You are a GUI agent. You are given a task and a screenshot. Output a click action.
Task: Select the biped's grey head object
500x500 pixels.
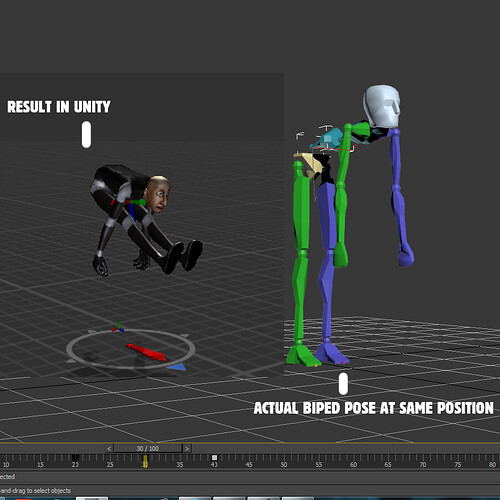tap(382, 106)
